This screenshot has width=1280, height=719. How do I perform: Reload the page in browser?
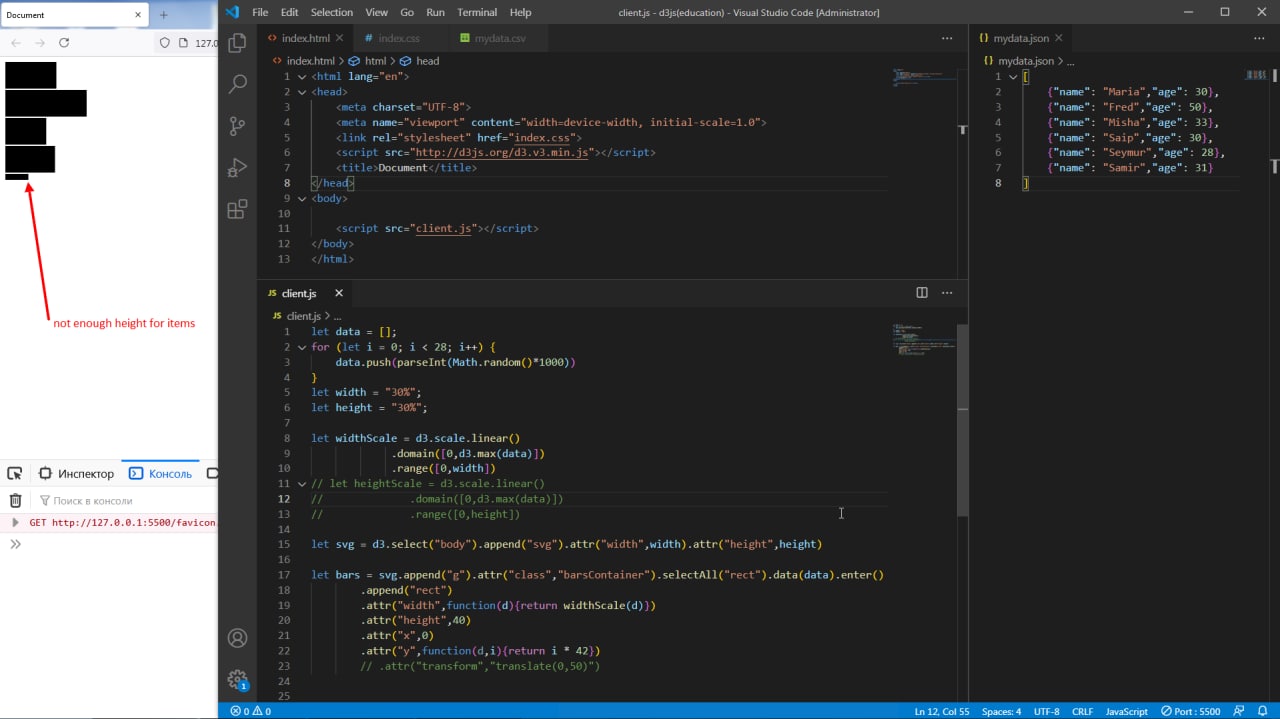pos(64,43)
